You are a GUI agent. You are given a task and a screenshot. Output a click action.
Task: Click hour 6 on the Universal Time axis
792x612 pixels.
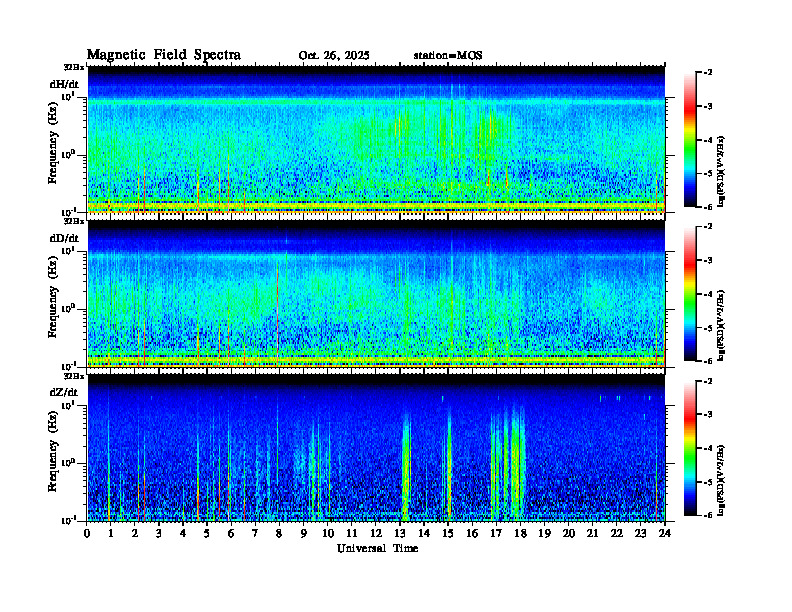(231, 534)
